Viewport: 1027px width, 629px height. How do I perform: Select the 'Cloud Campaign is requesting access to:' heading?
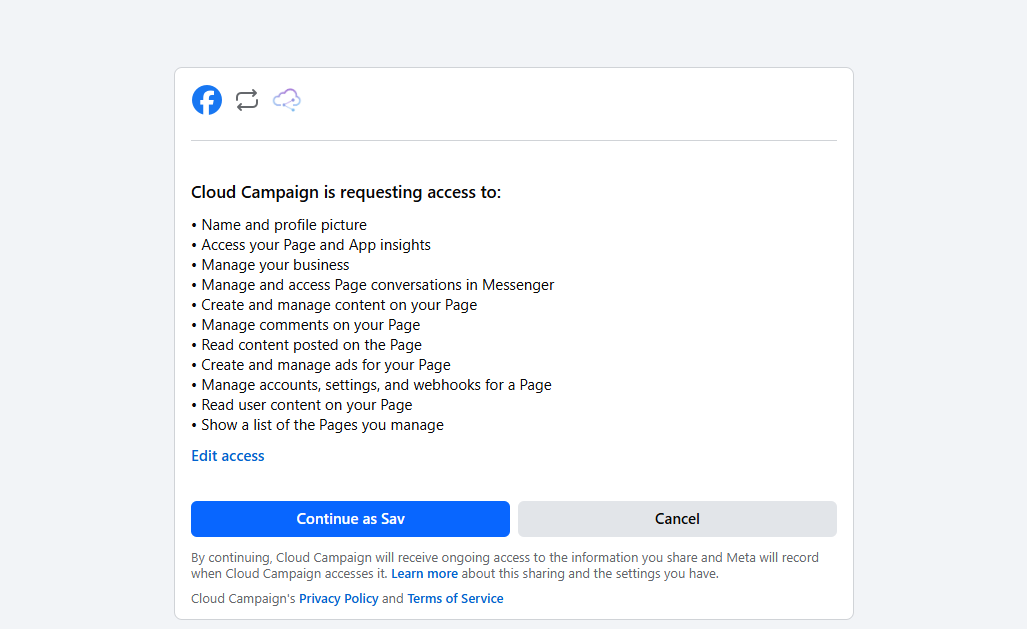pyautogui.click(x=346, y=193)
